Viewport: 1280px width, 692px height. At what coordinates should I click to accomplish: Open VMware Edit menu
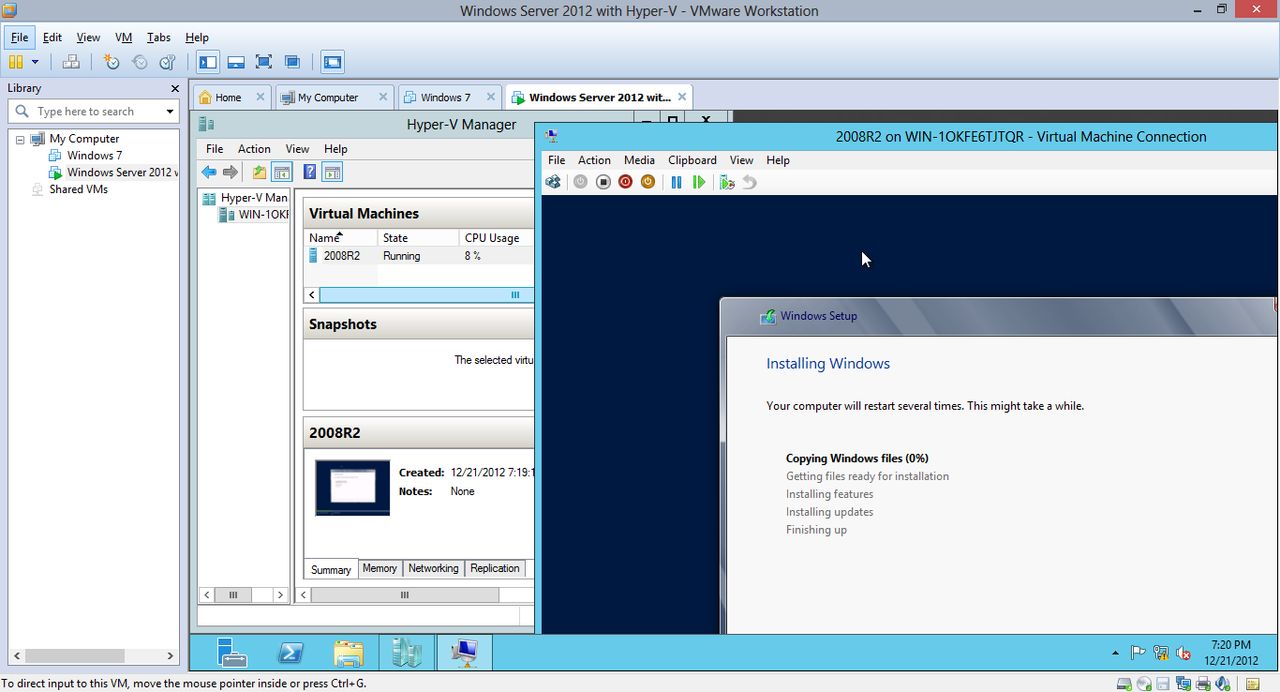pos(52,37)
